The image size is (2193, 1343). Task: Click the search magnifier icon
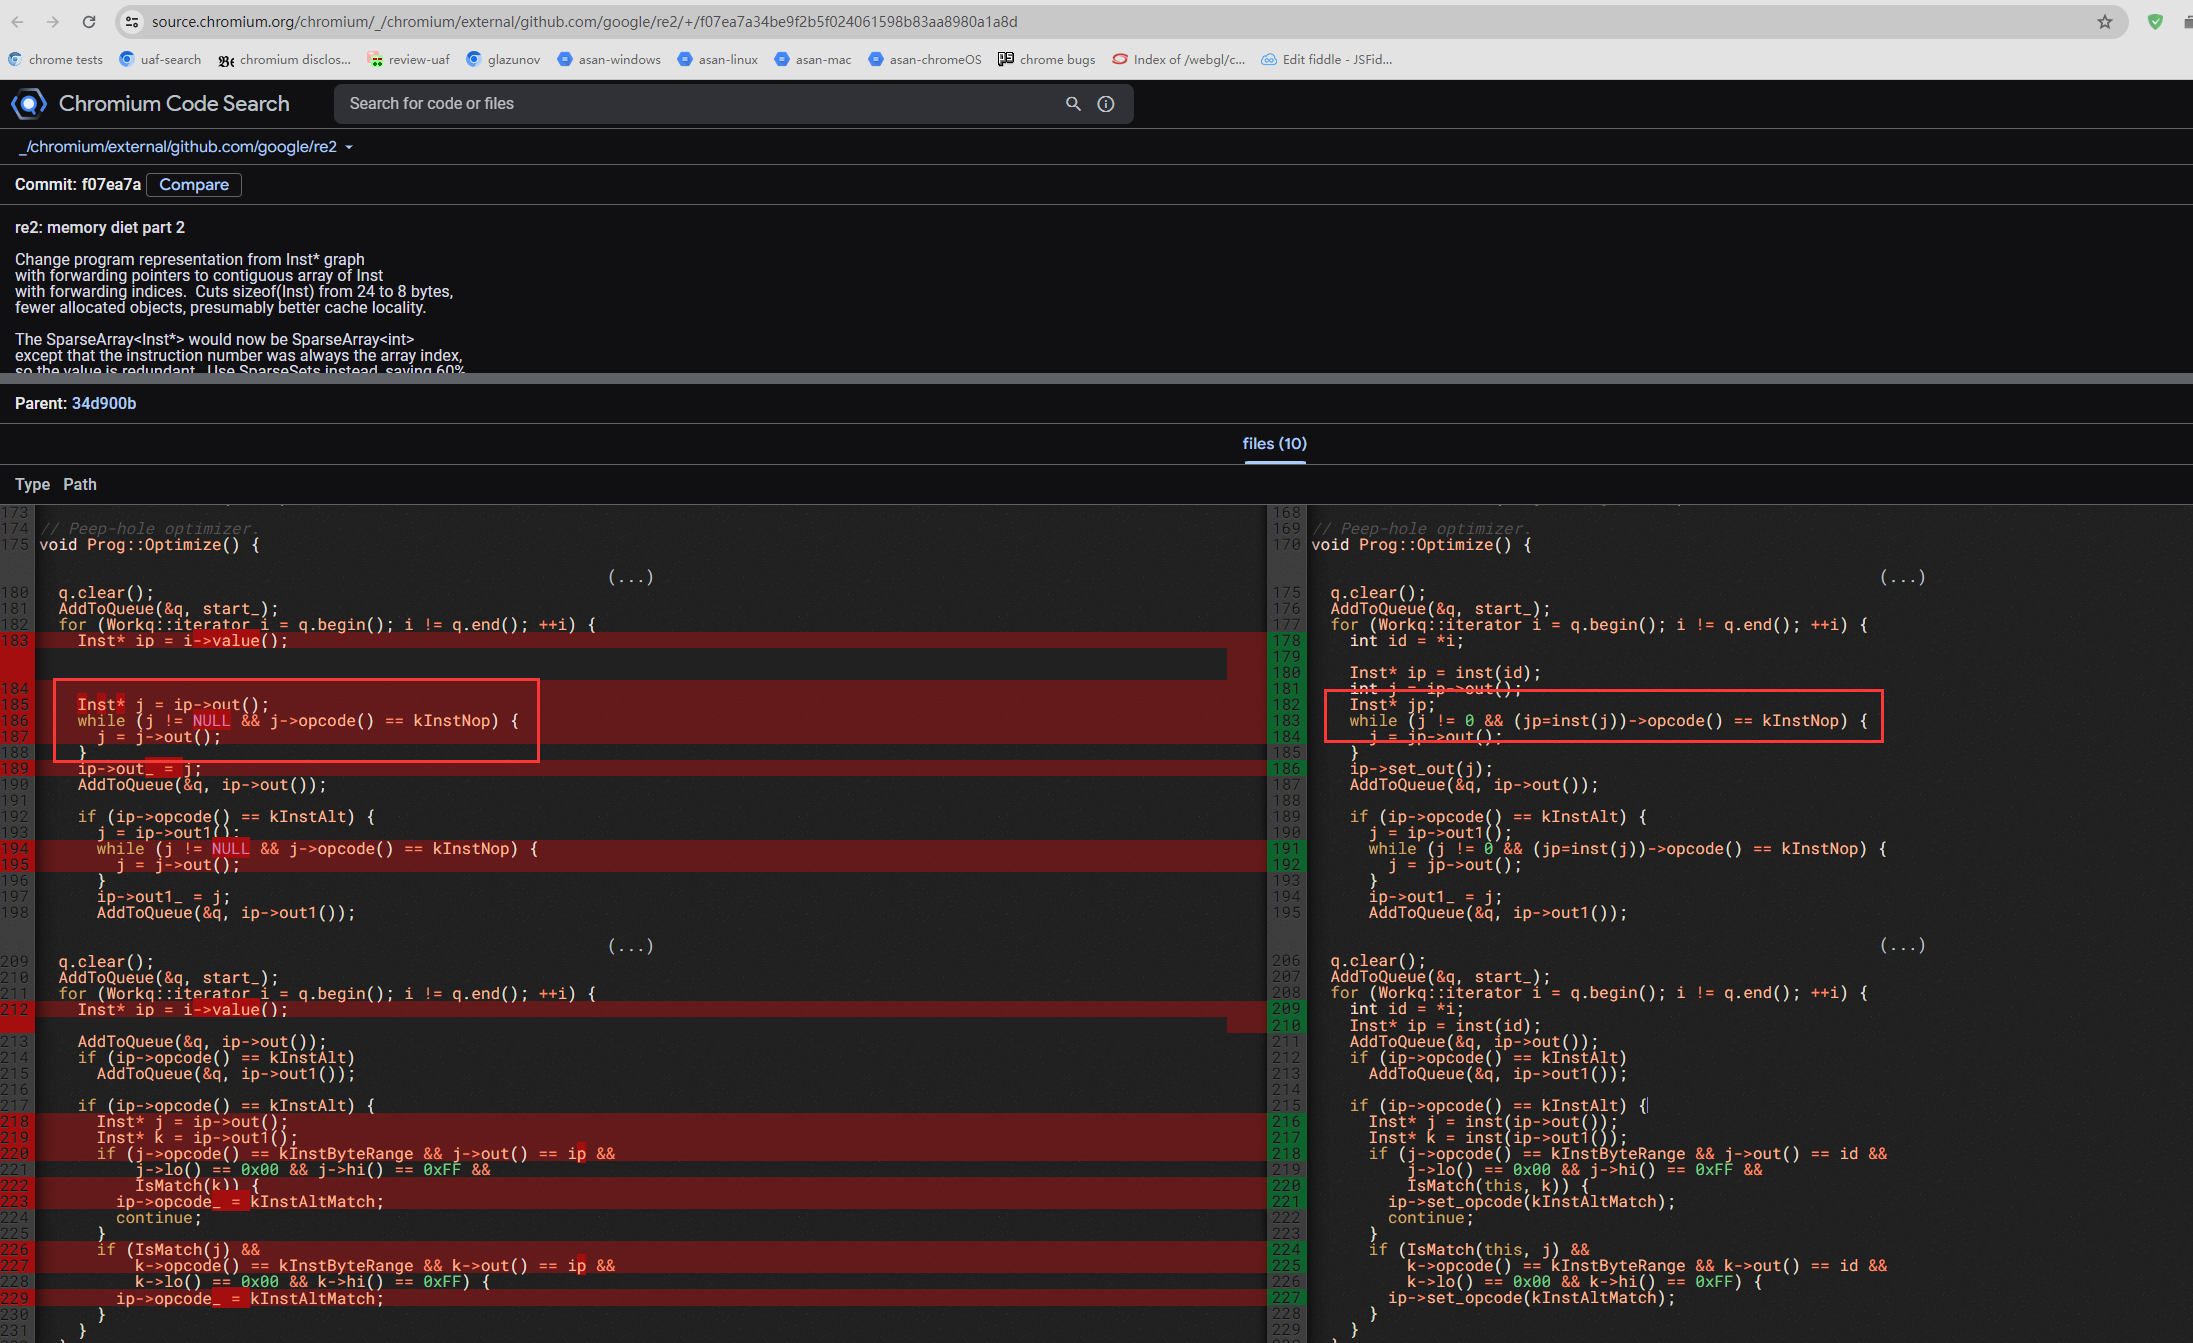point(1073,103)
